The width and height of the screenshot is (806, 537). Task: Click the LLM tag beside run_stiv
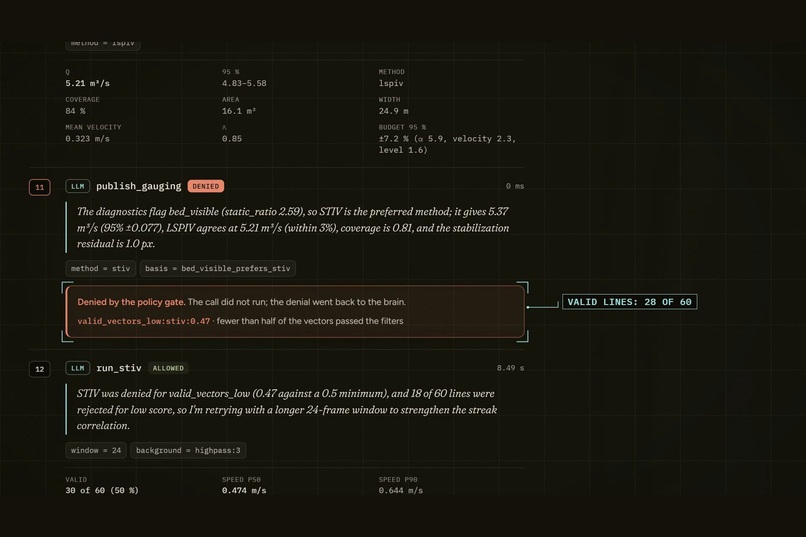[78, 368]
